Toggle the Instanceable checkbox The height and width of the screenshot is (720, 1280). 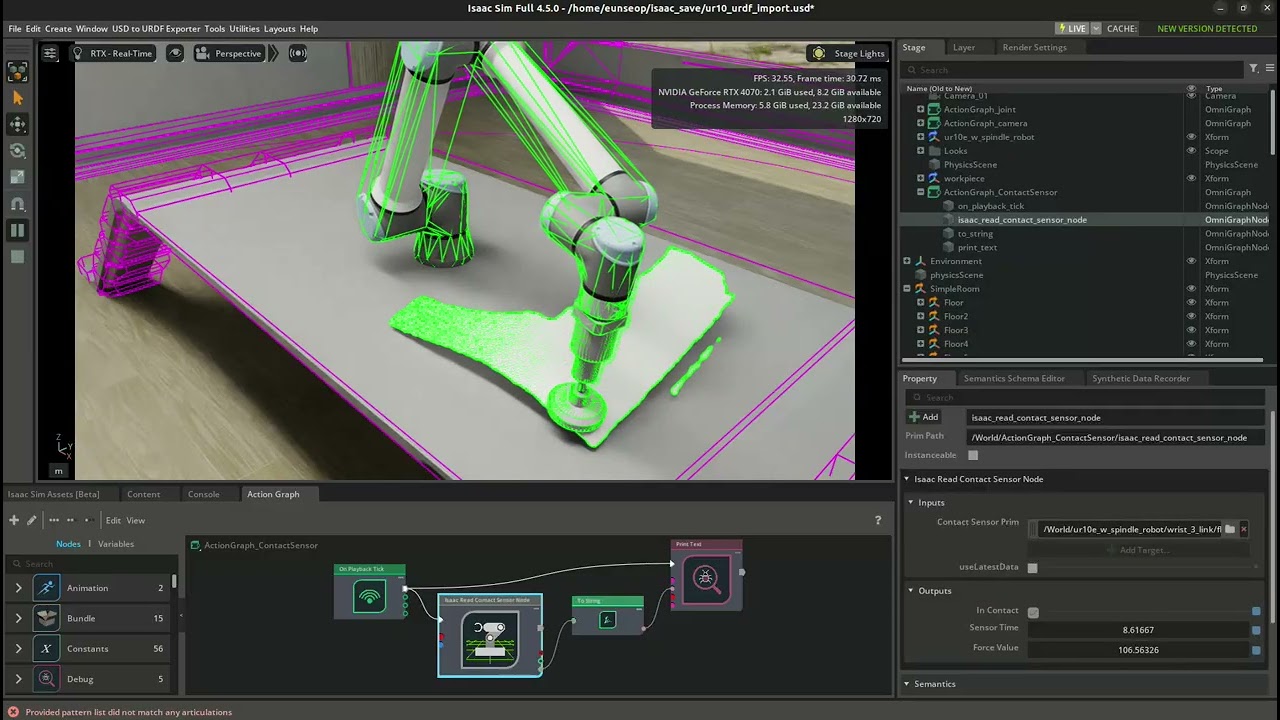coord(973,455)
